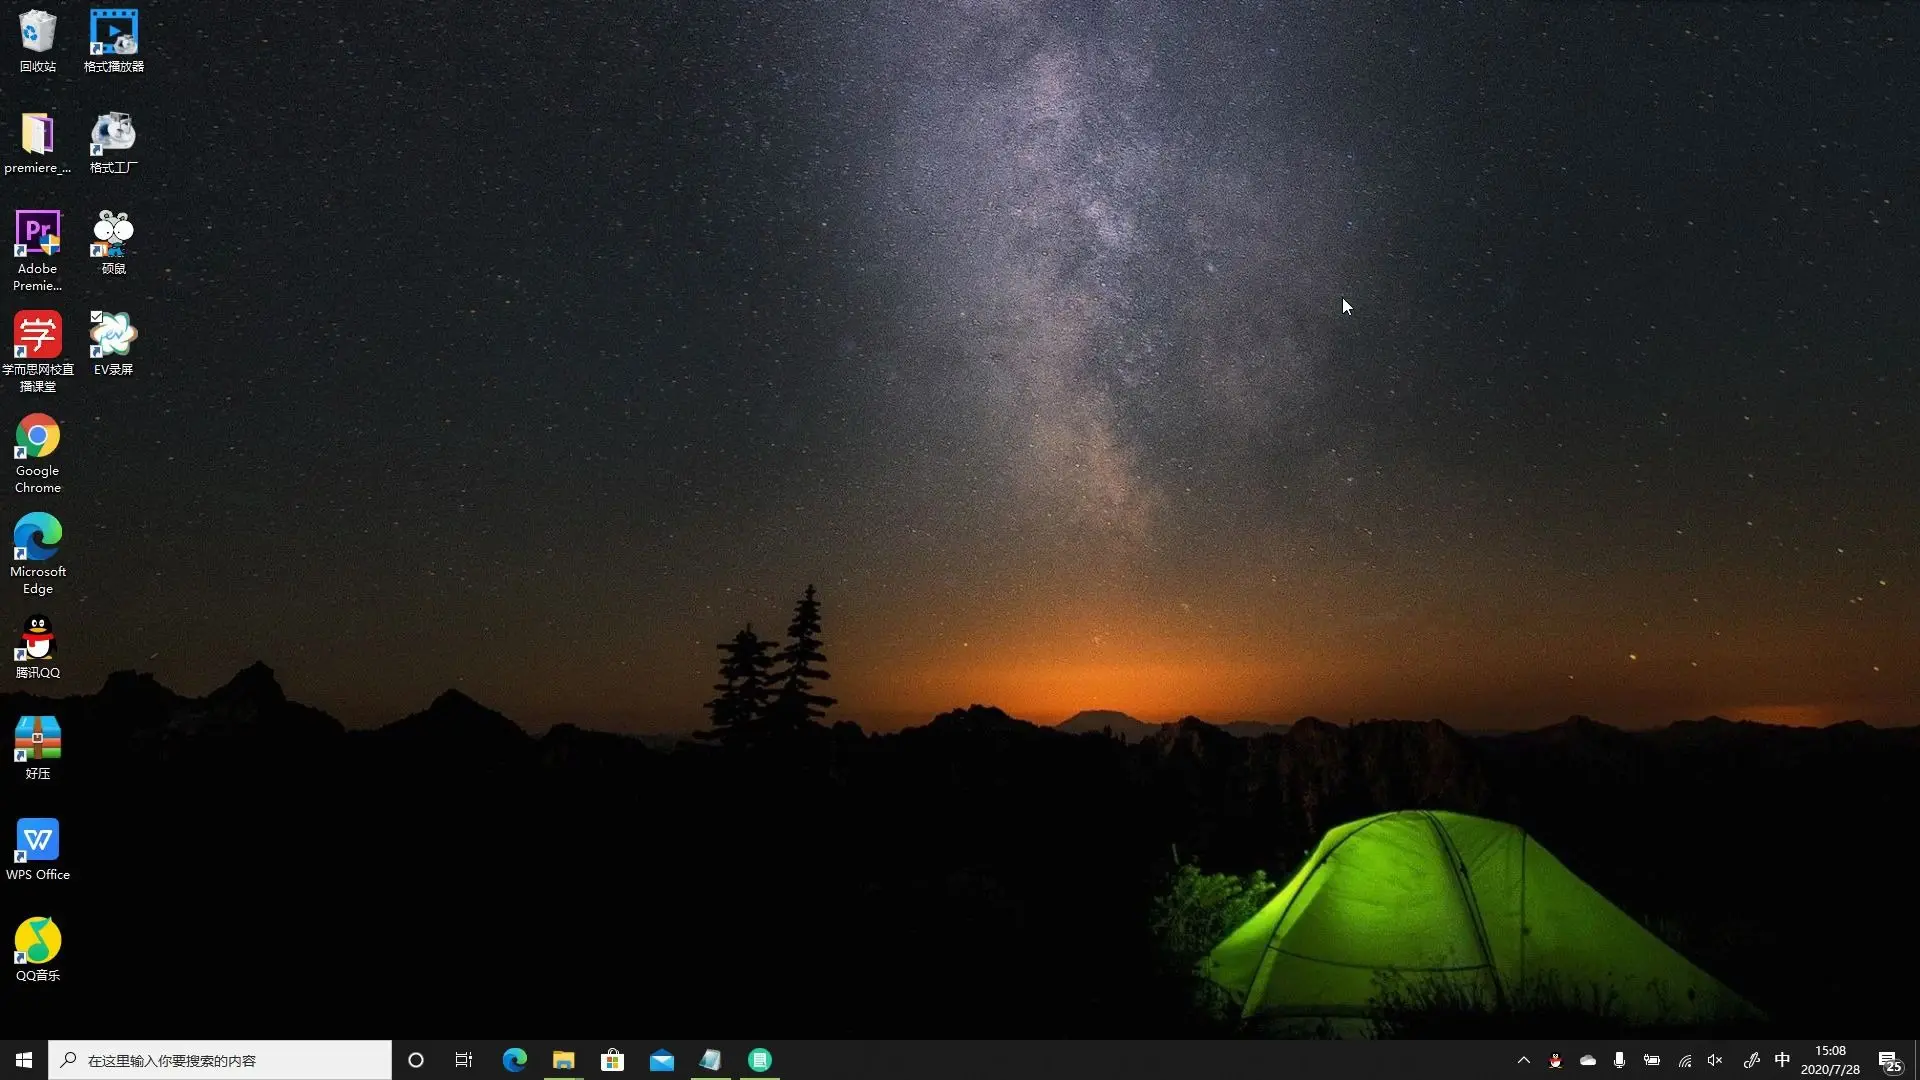Select the Microsoft Edge desktop shortcut

pyautogui.click(x=37, y=555)
